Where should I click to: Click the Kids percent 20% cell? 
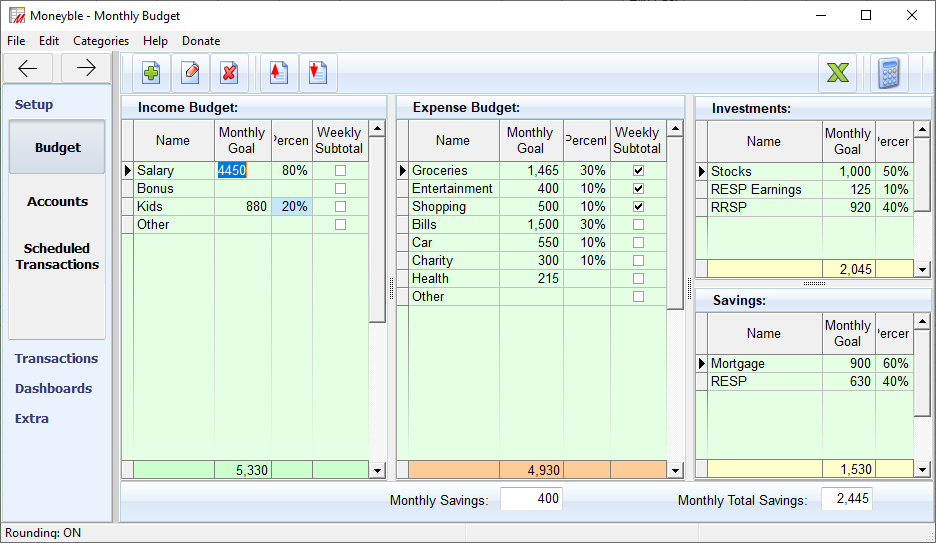click(292, 206)
